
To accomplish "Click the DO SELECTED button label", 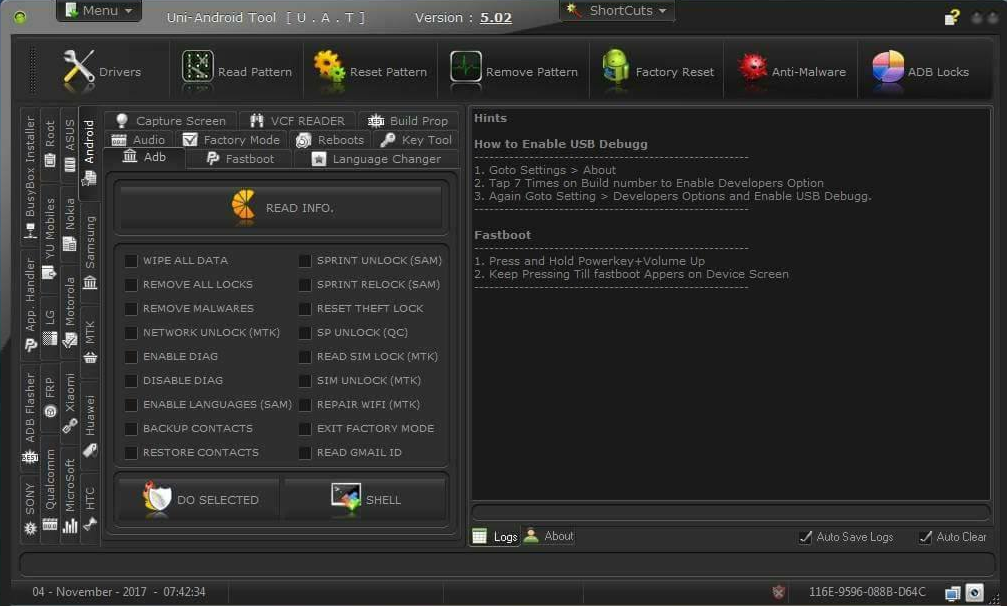I will click(x=218, y=499).
